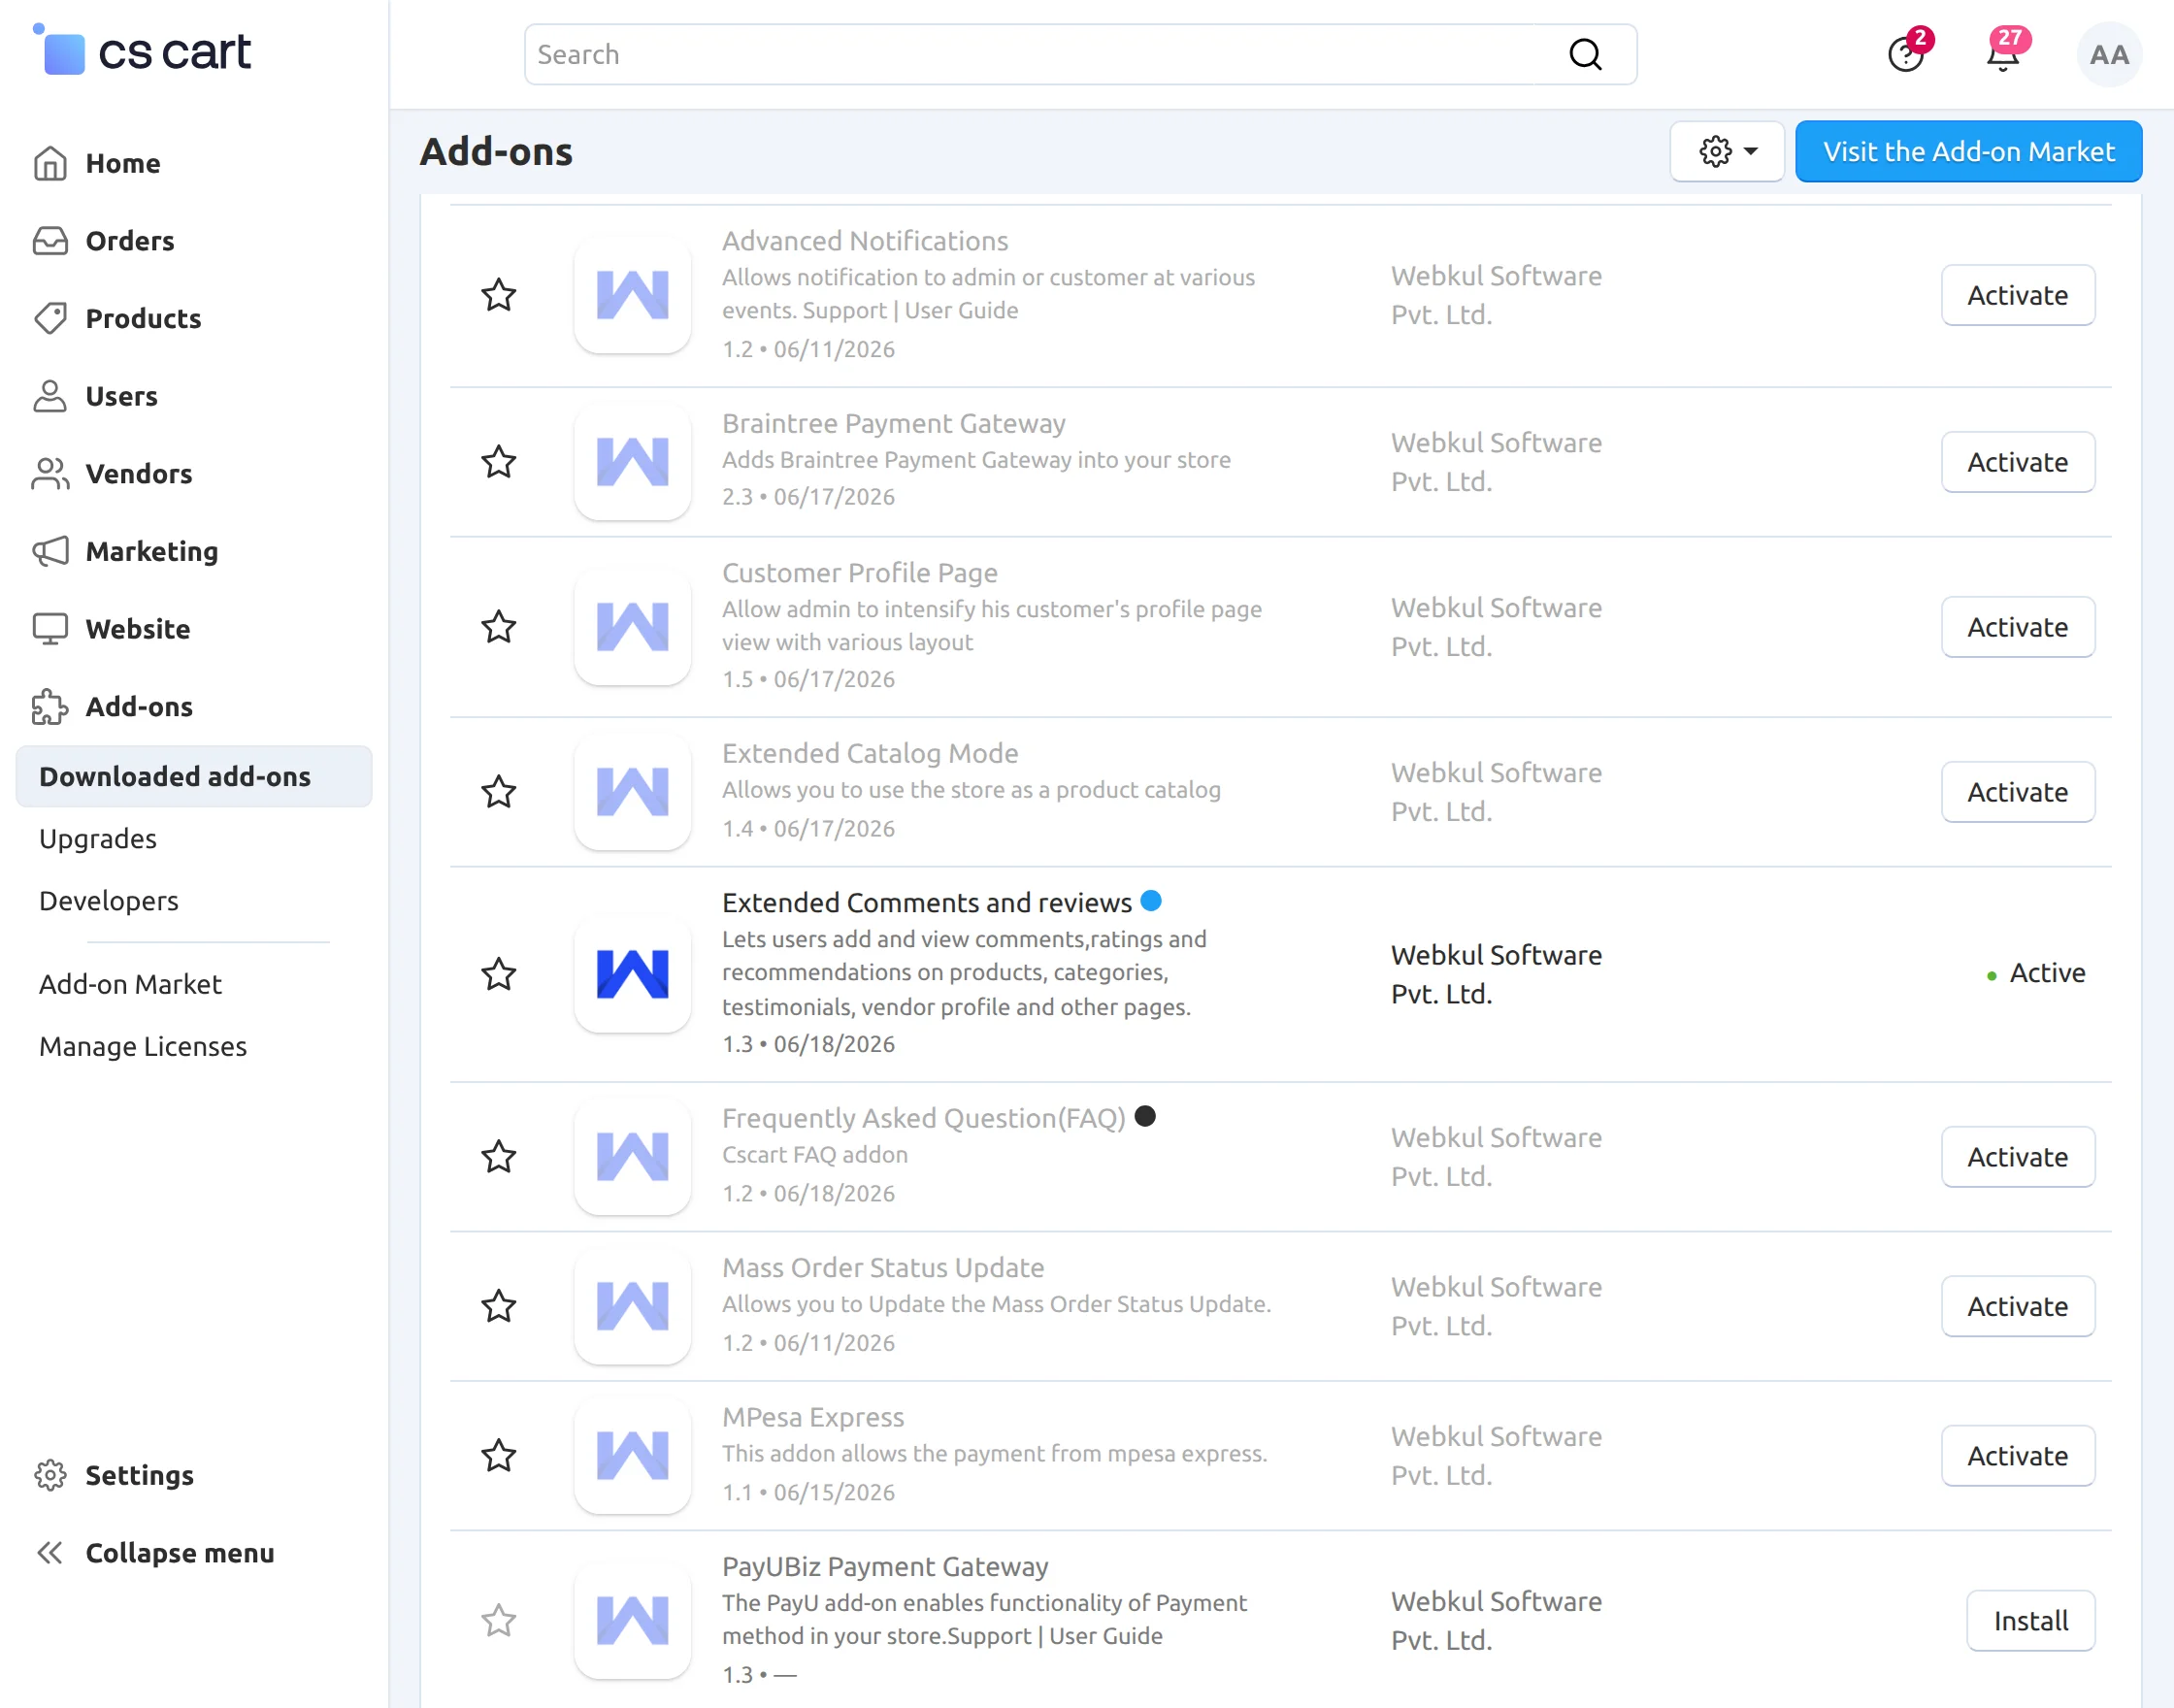Open the Orders menu
The image size is (2174, 1708).
click(130, 241)
